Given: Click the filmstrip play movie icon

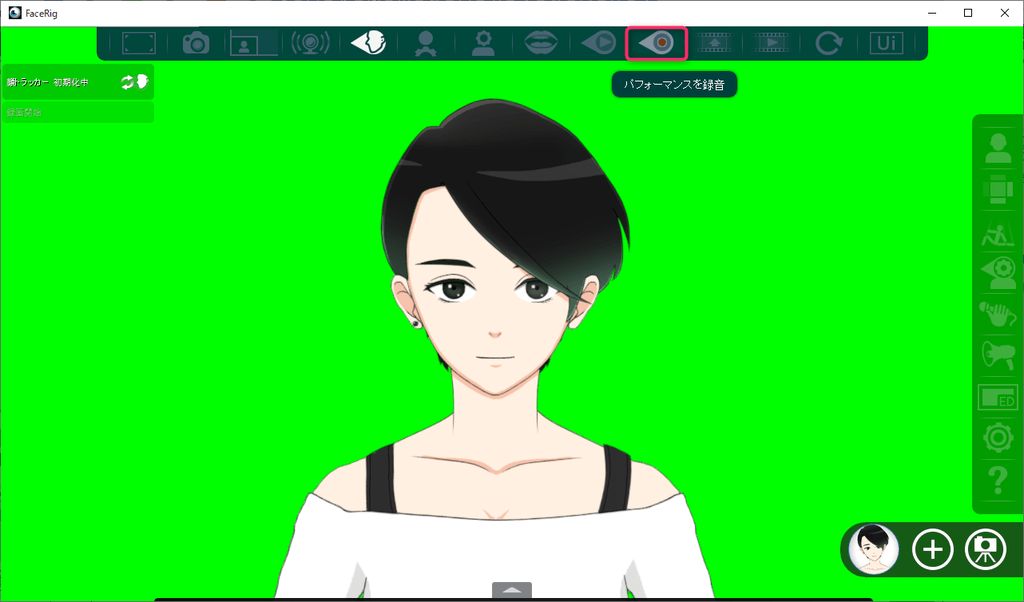Looking at the screenshot, I should coord(771,43).
